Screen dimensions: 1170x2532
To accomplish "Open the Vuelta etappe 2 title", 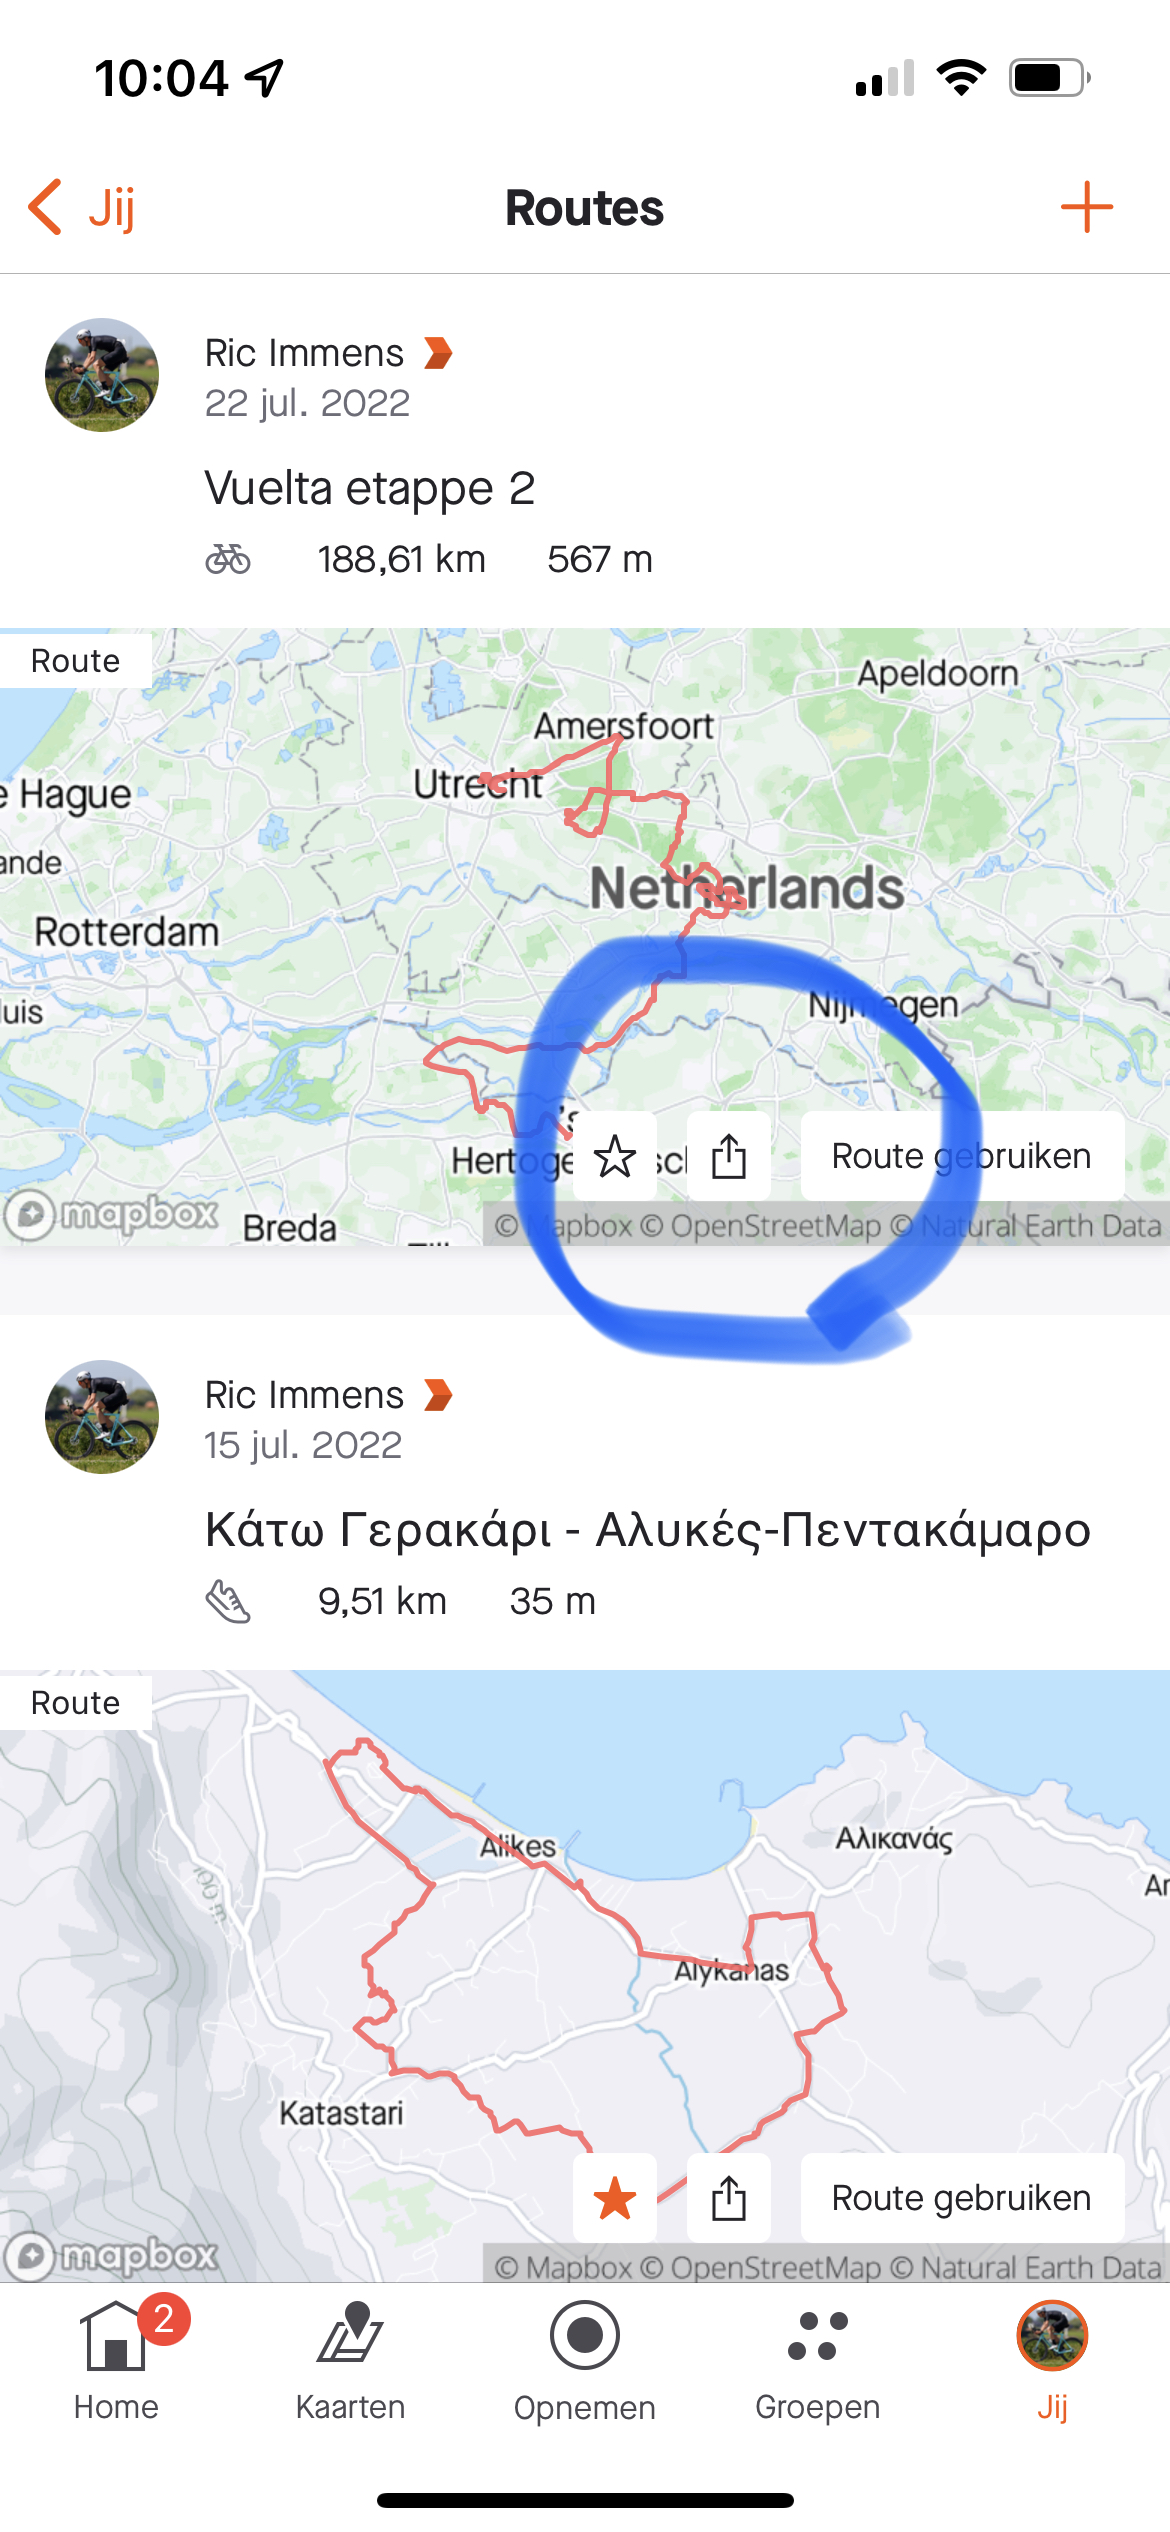I will coord(370,488).
